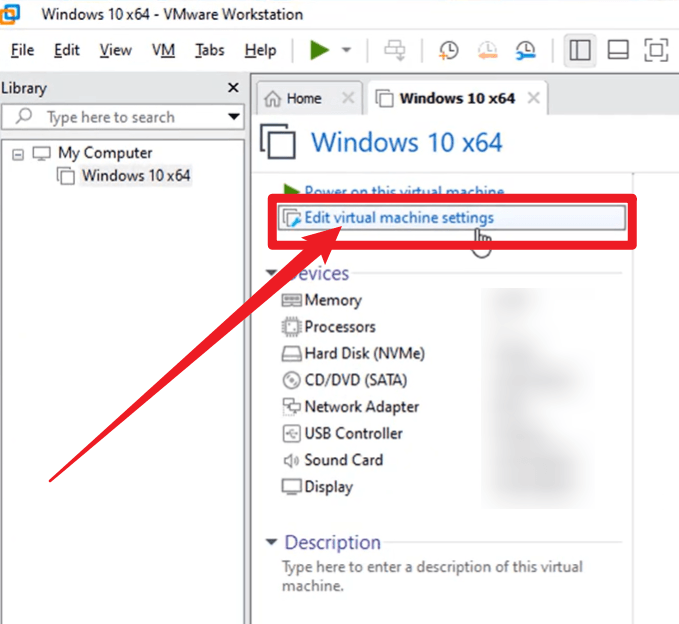
Task: Click the Network Adapter icon
Action: [291, 407]
